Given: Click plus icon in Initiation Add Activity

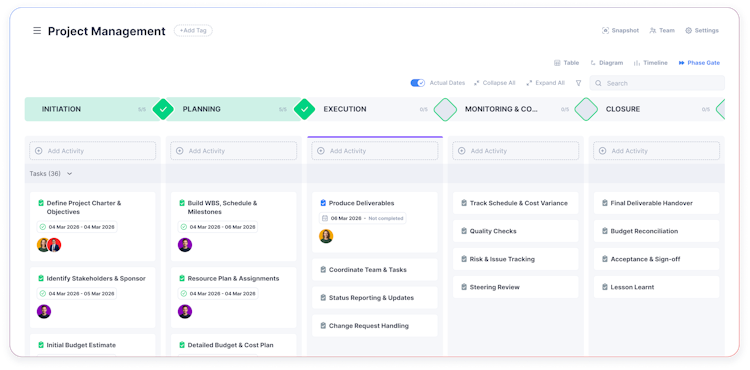Looking at the screenshot, I should point(39,151).
